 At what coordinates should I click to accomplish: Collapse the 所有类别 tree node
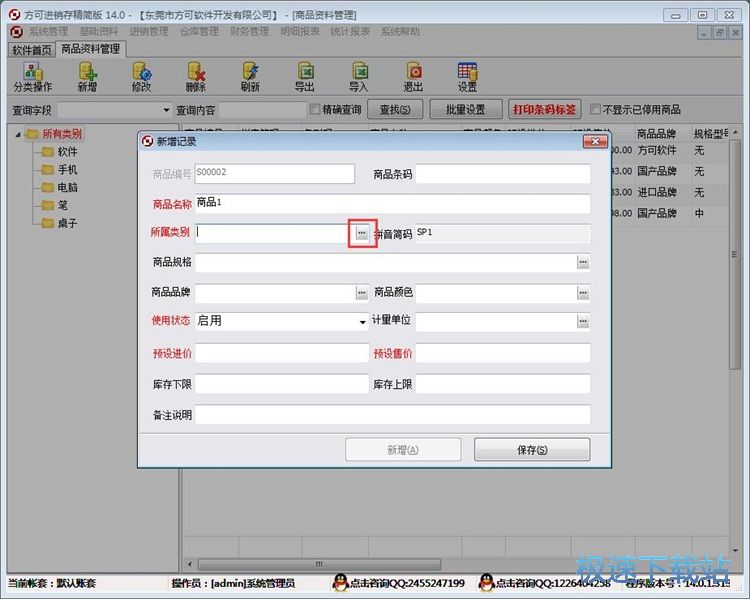[x=18, y=134]
